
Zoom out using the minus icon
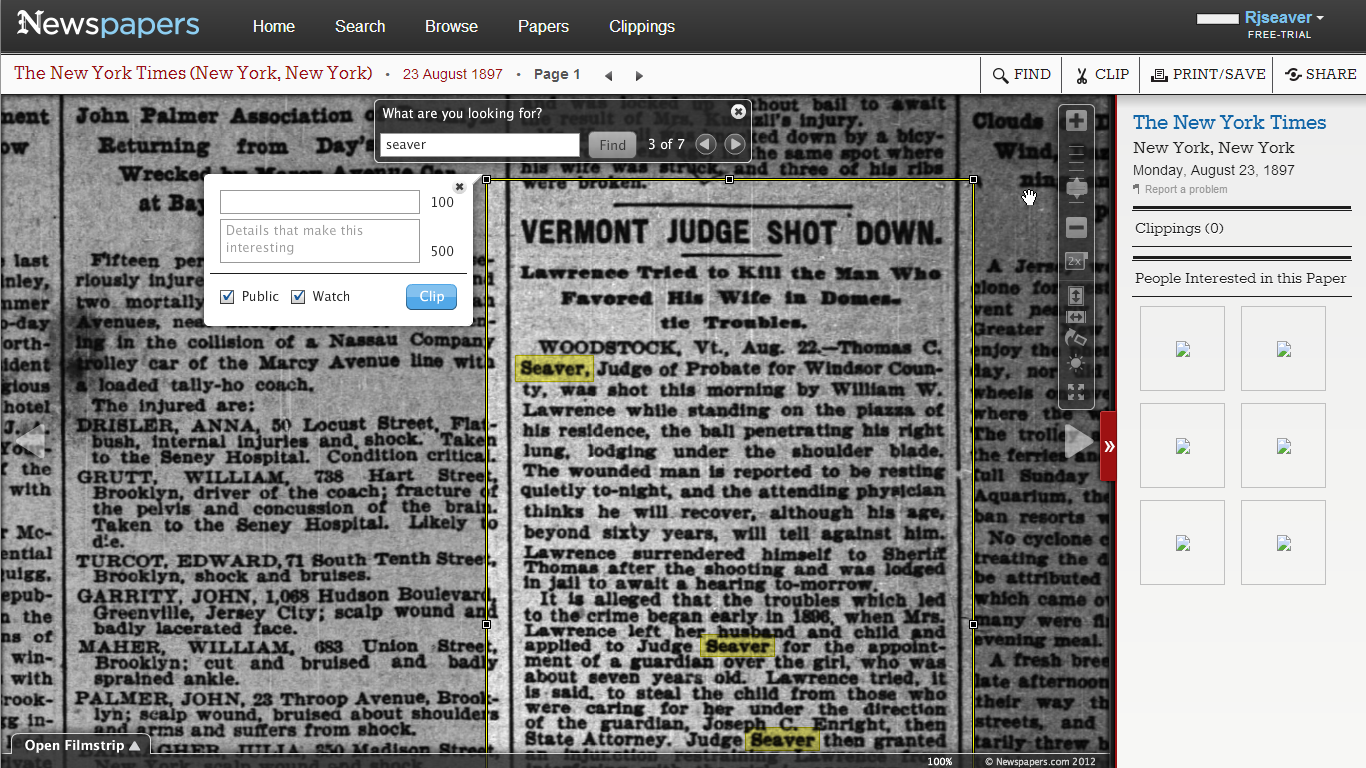[x=1076, y=227]
